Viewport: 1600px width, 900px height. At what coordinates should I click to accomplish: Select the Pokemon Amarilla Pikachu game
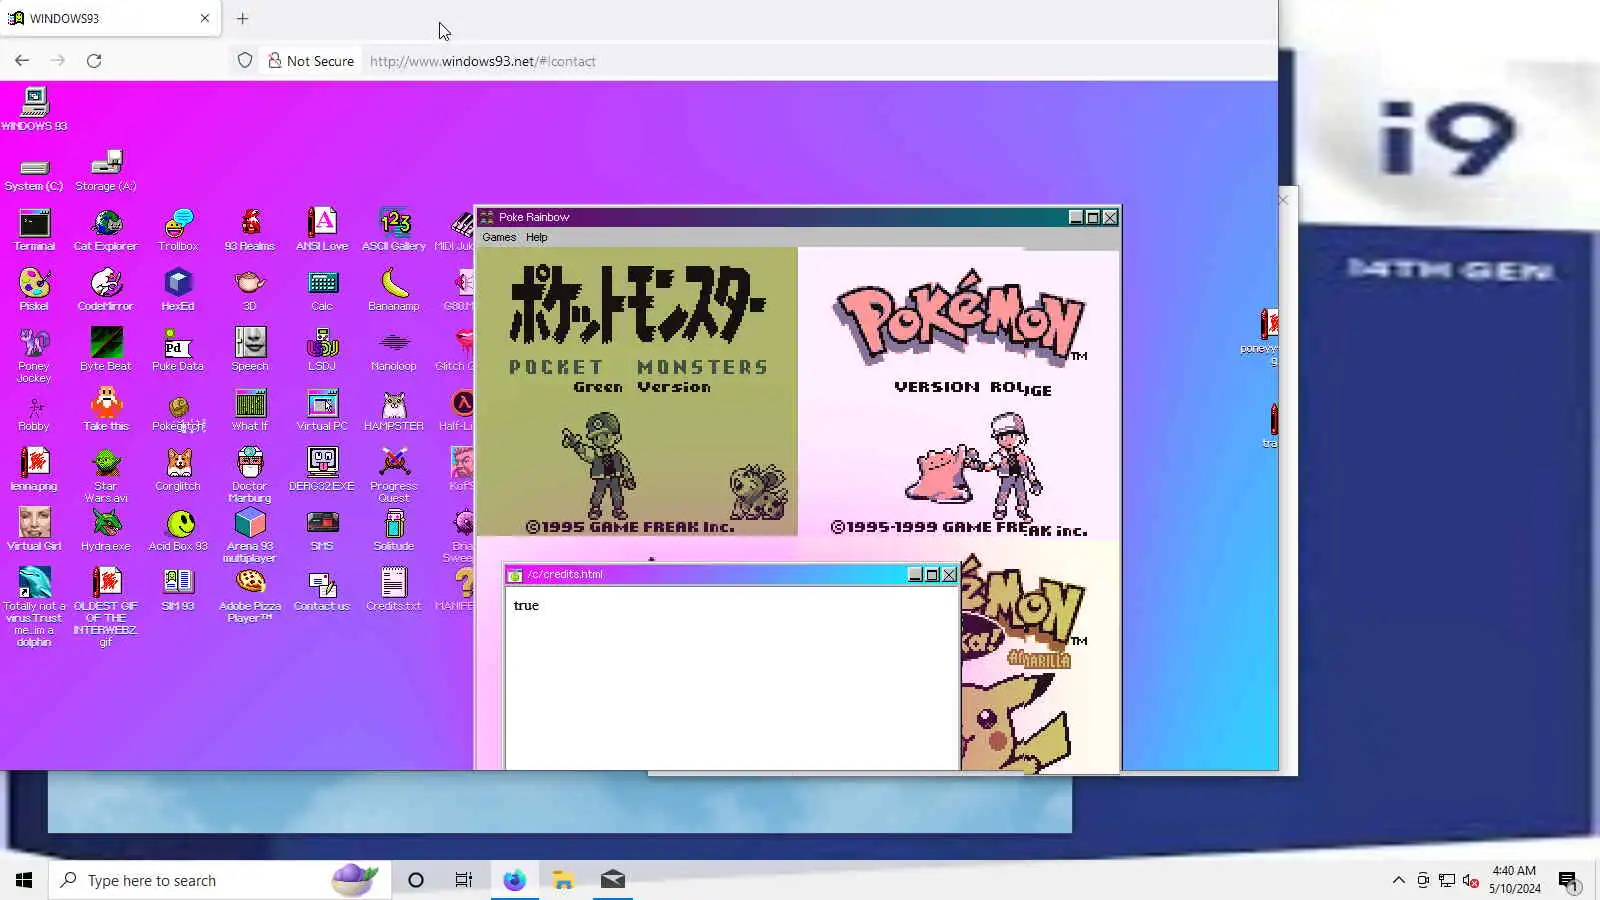pos(1040,655)
